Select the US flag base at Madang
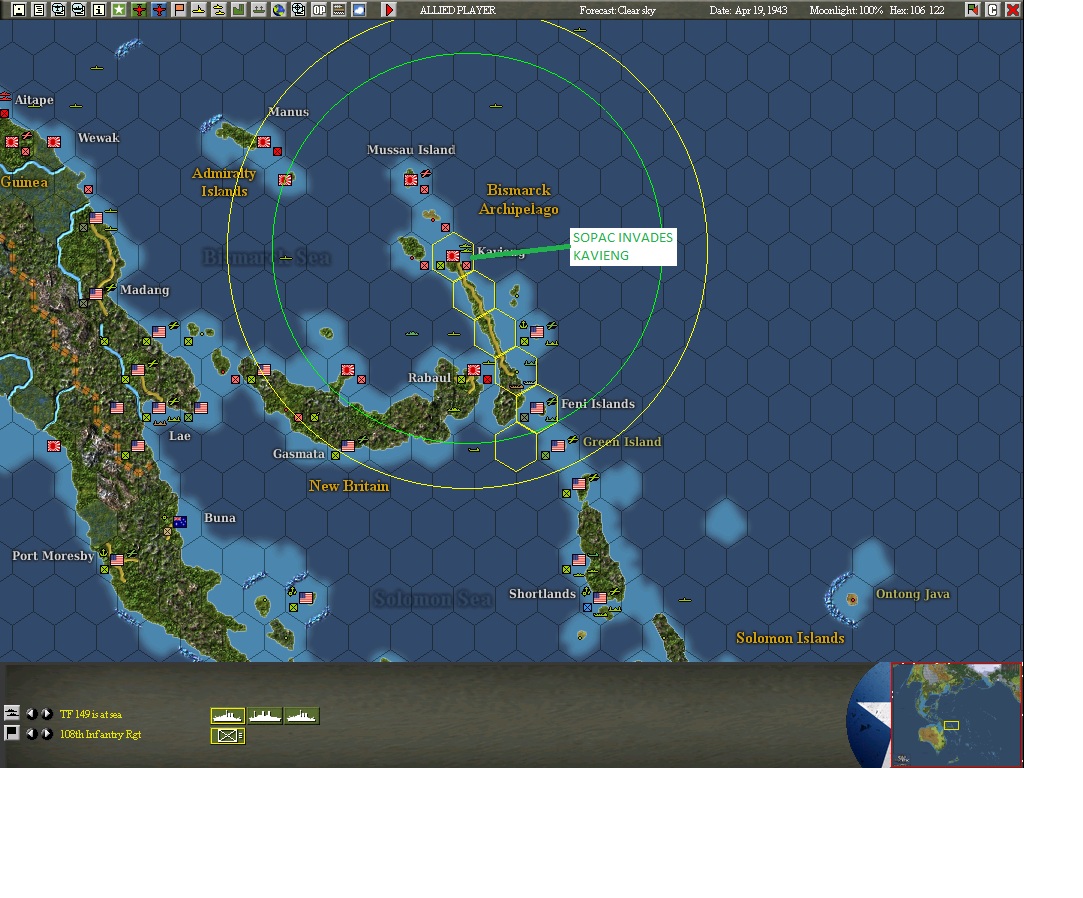The height and width of the screenshot is (898, 1083). [96, 294]
